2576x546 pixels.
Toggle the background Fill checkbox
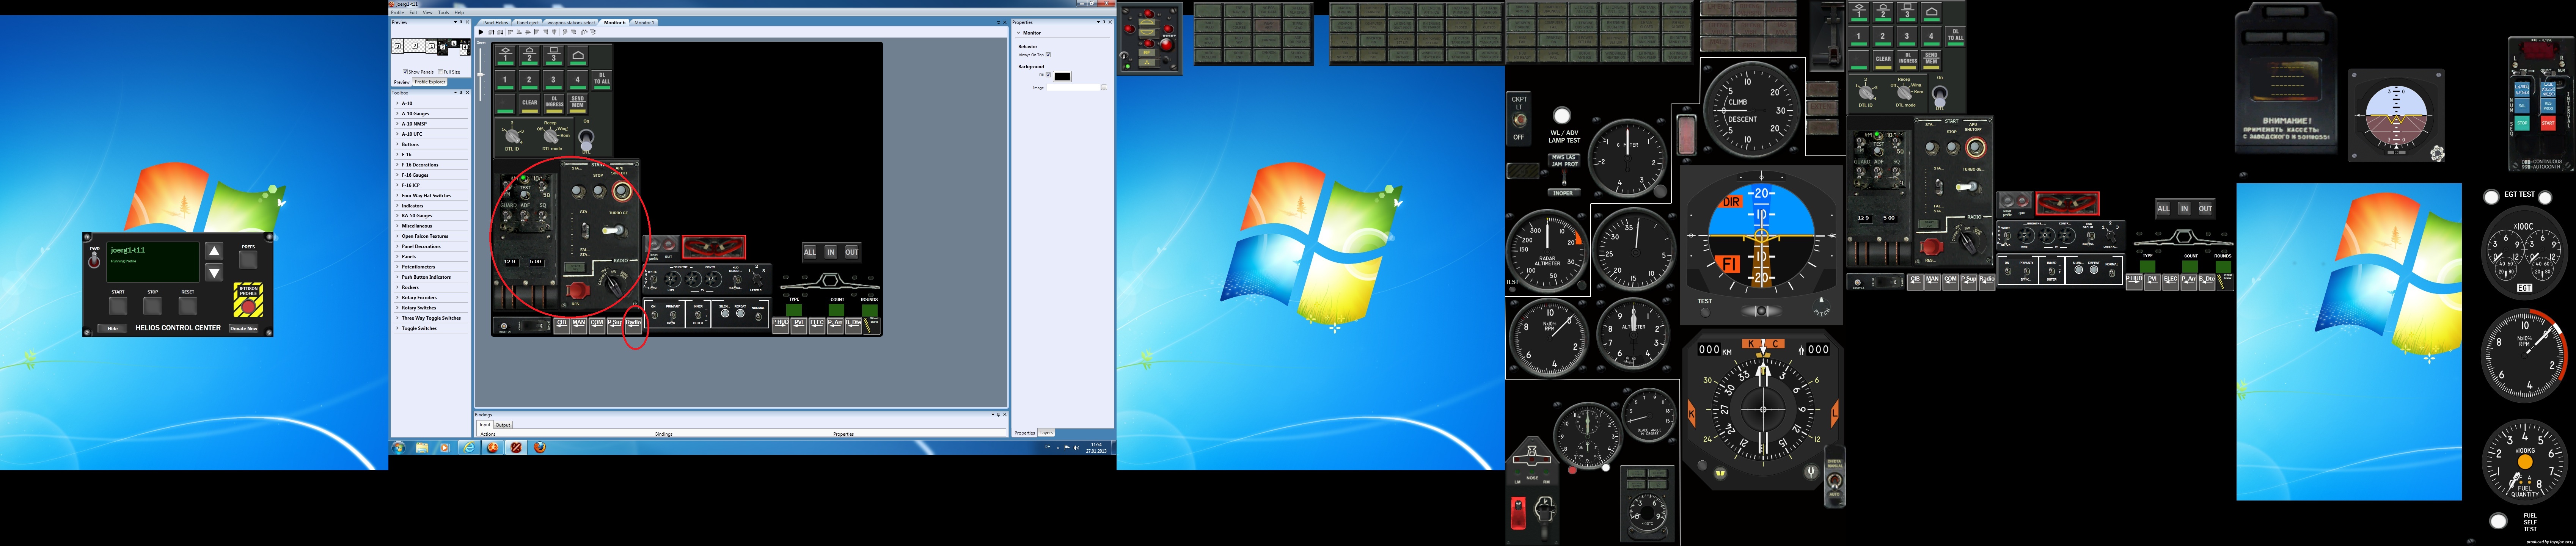click(x=1048, y=75)
